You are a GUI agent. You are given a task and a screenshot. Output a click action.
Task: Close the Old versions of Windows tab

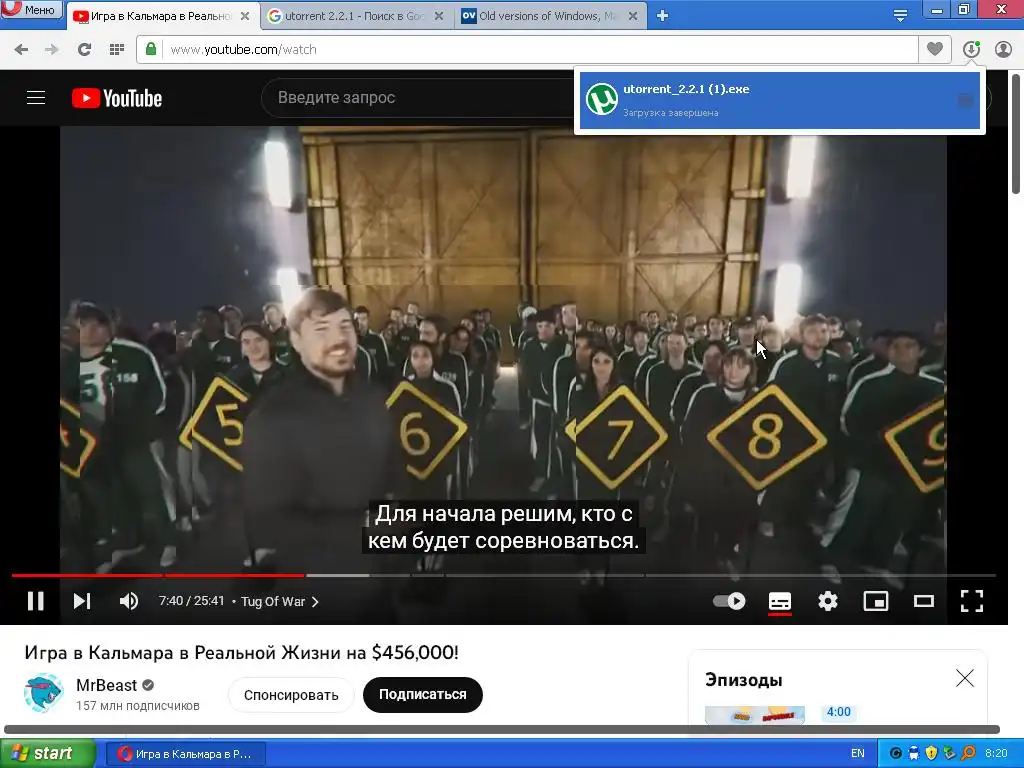[x=633, y=16]
